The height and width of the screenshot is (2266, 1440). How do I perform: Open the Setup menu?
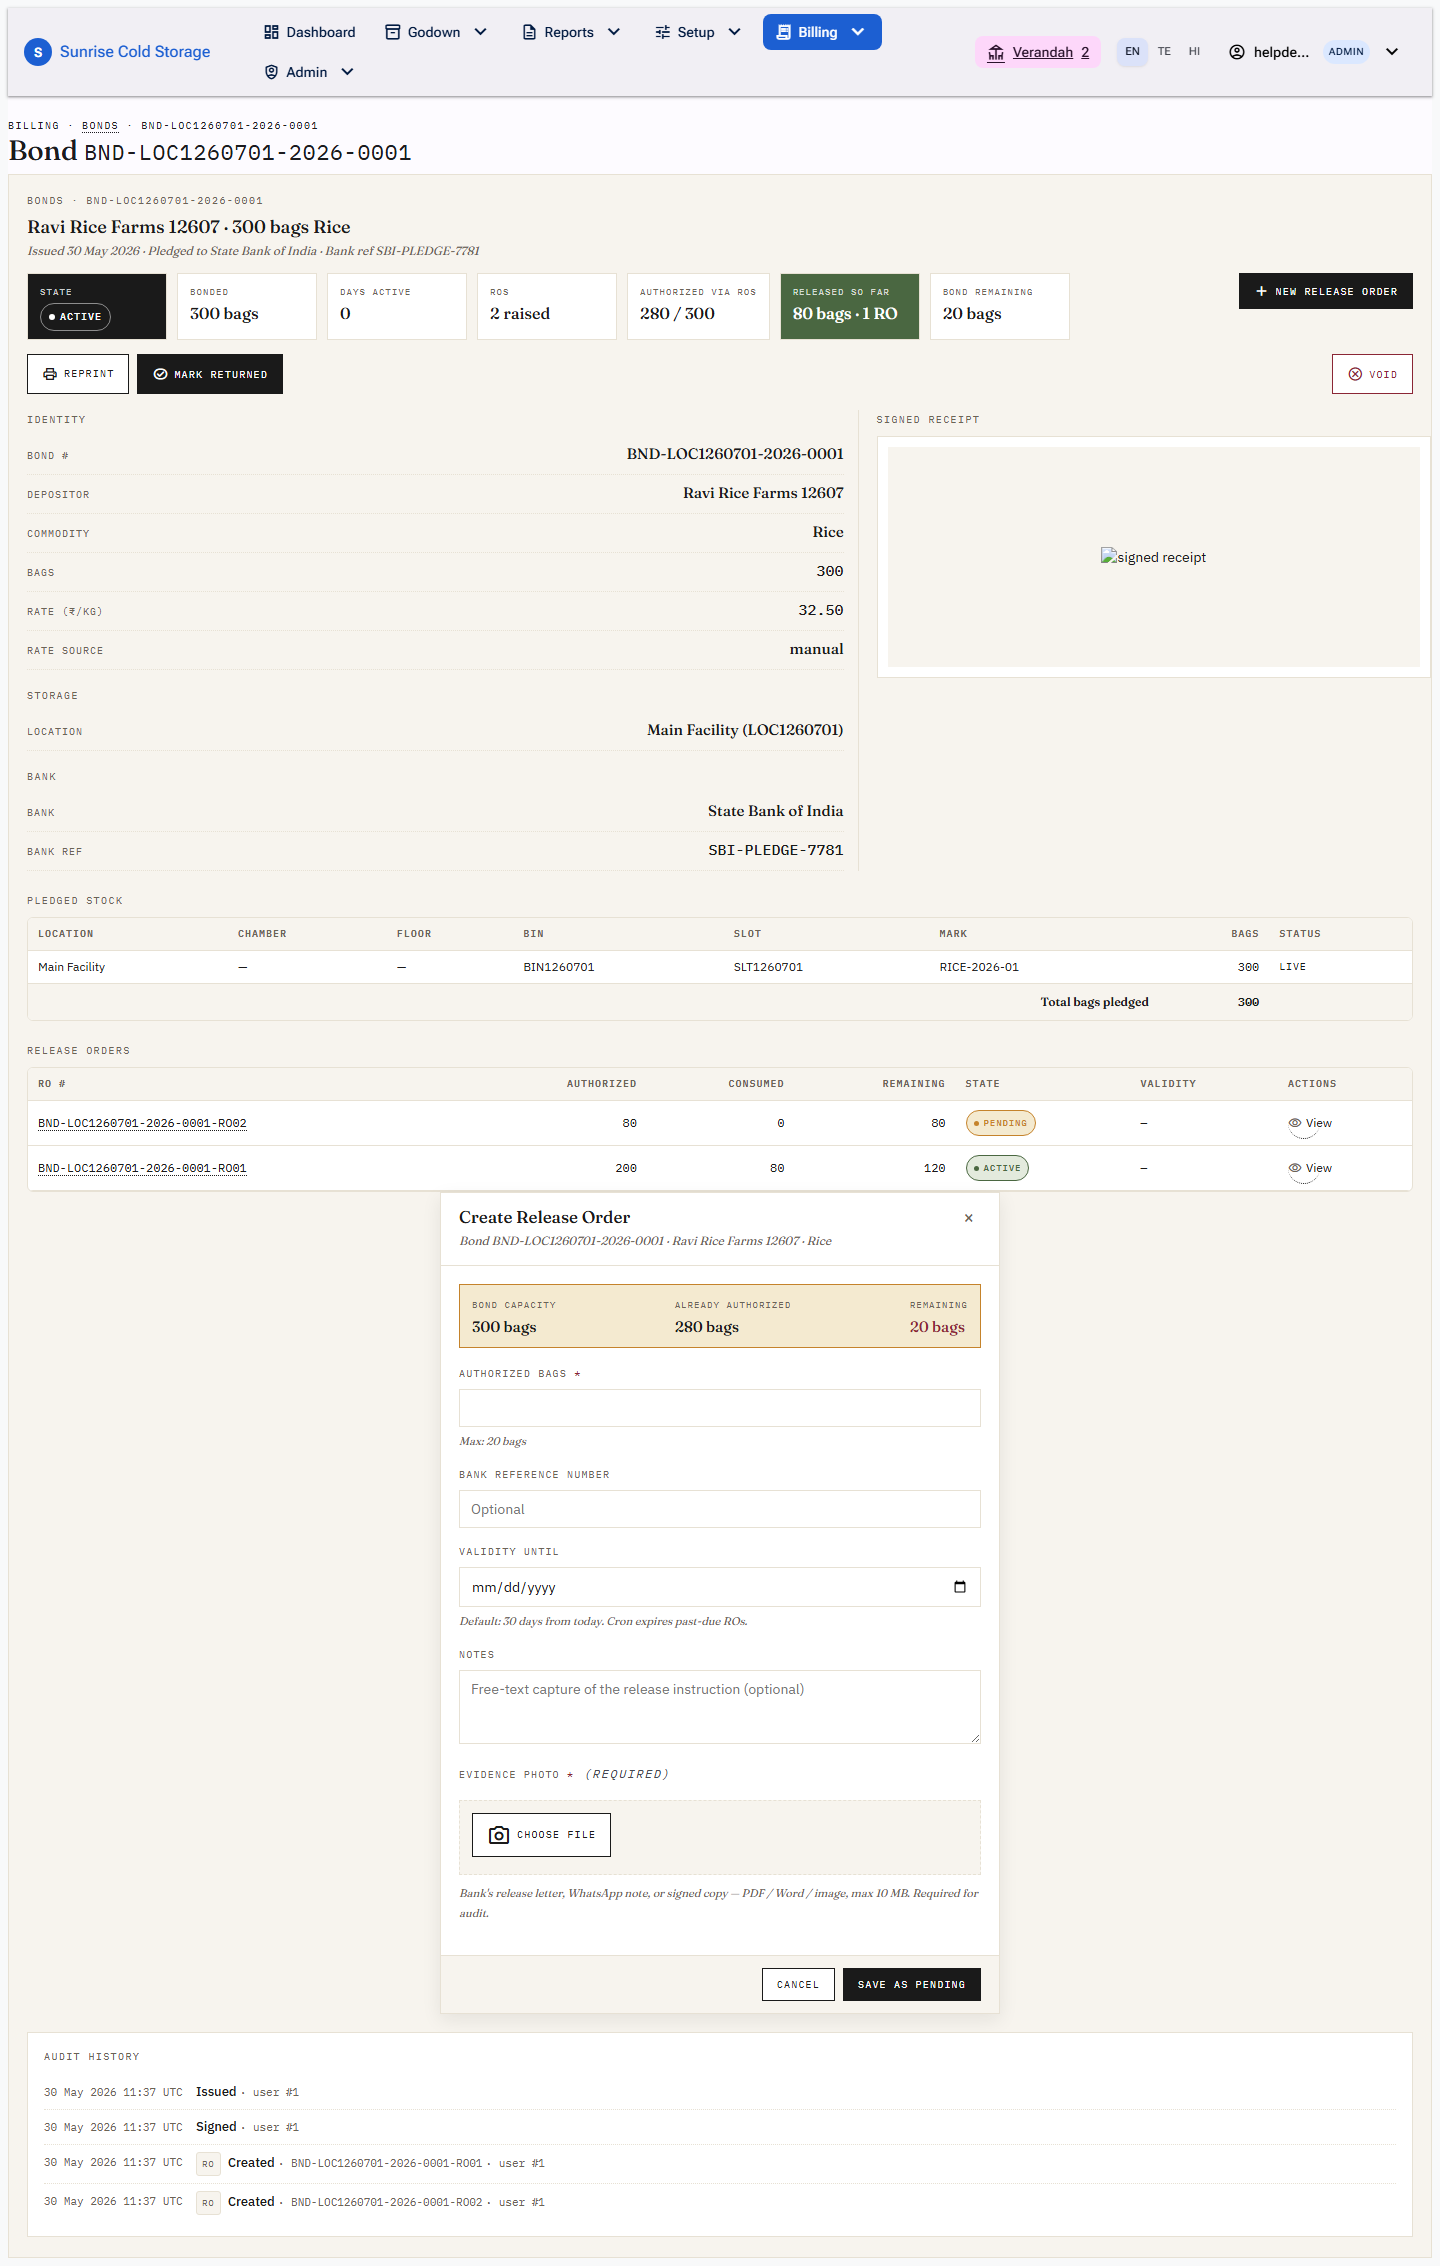(698, 32)
